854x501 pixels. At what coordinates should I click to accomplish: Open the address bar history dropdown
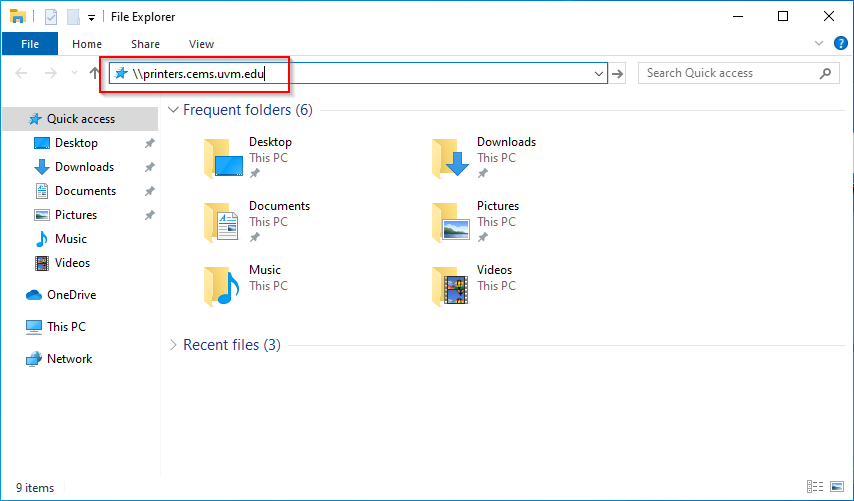(x=599, y=74)
